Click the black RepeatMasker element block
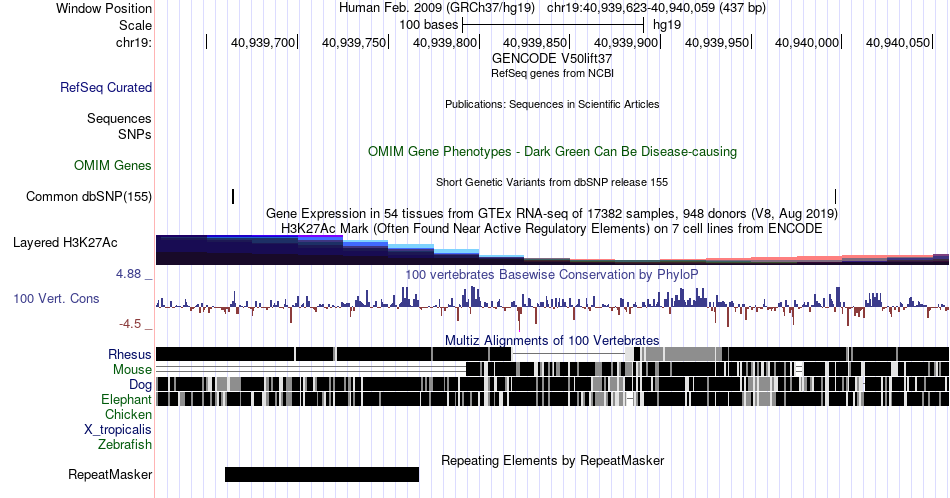The image size is (950, 498). 322,474
